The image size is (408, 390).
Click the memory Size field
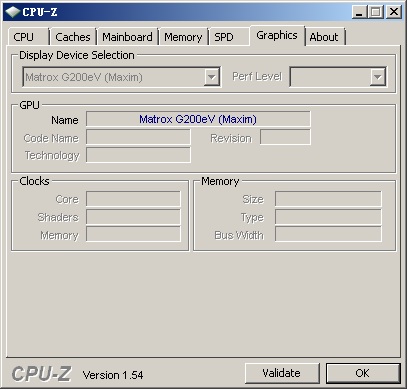(x=328, y=199)
